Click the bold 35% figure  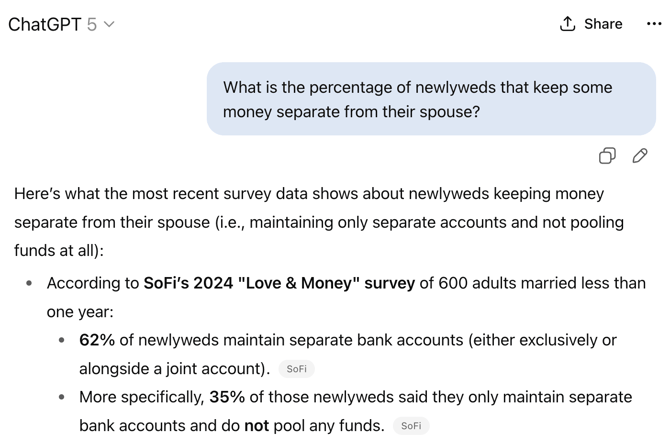227,397
